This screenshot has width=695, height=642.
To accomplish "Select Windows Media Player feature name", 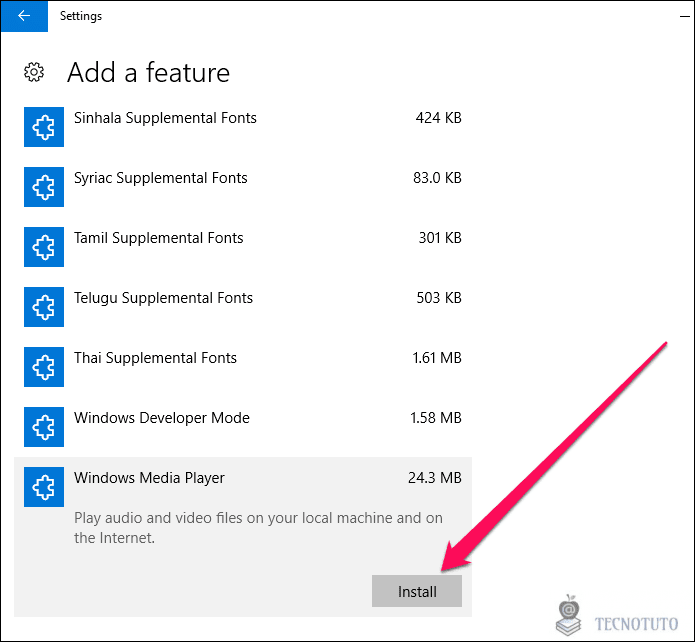I will pyautogui.click(x=149, y=478).
